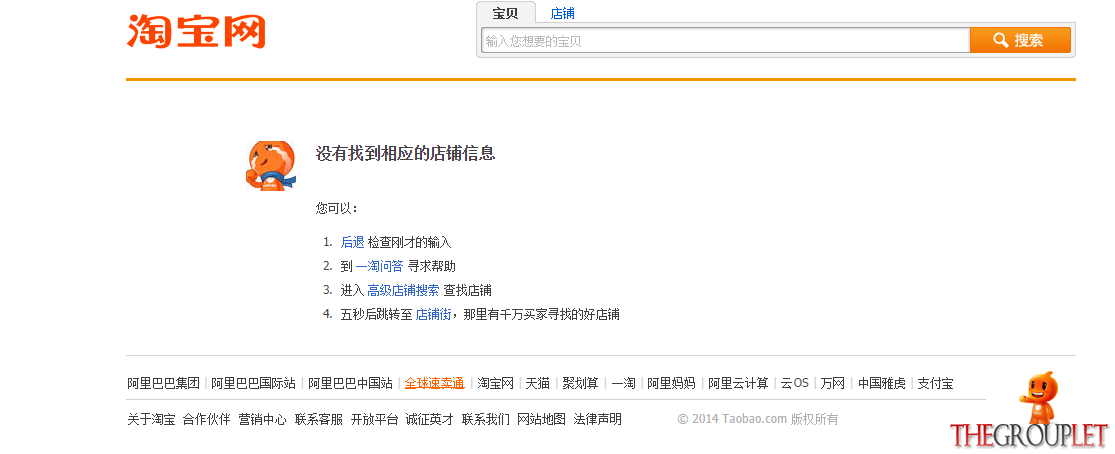1115x454 pixels.
Task: Open the 一淘问答 help link
Action: tap(379, 266)
